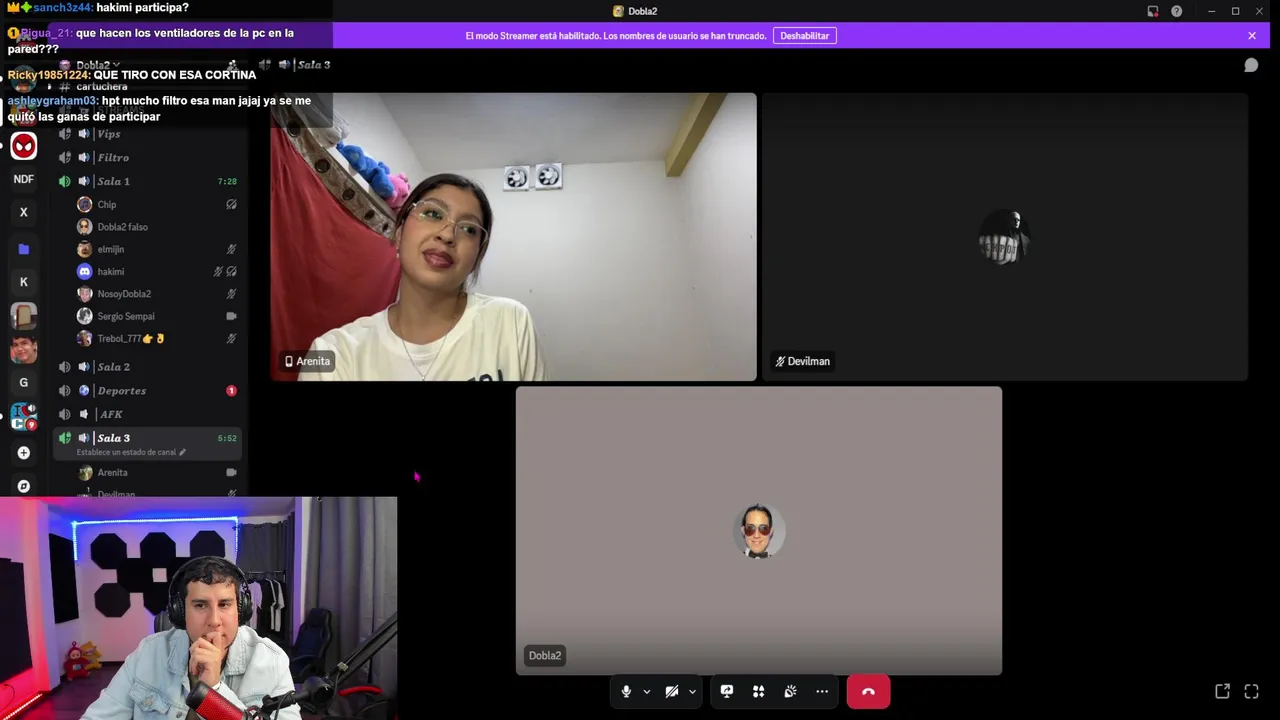Screen dimensions: 1280x720
Task: Show the voice channel chat bubble
Action: pos(1251,65)
